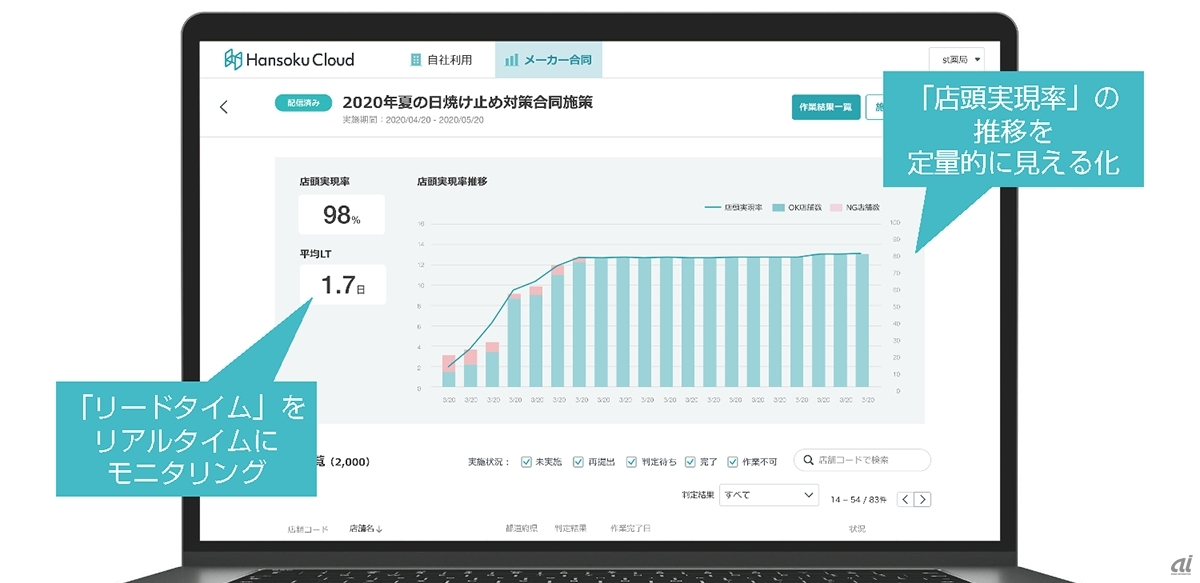Click the OK店舗数 legend swatch
Image resolution: width=1200 pixels, height=583 pixels.
(x=779, y=207)
